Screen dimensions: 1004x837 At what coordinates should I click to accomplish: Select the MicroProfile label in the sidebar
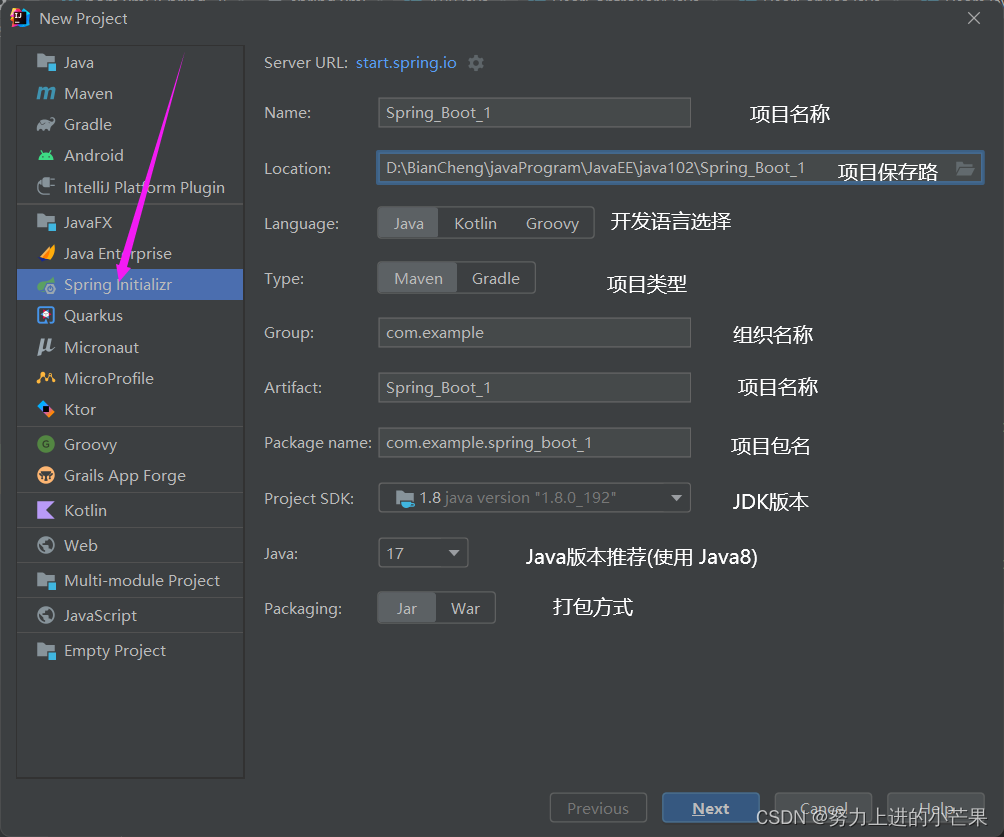(x=109, y=378)
